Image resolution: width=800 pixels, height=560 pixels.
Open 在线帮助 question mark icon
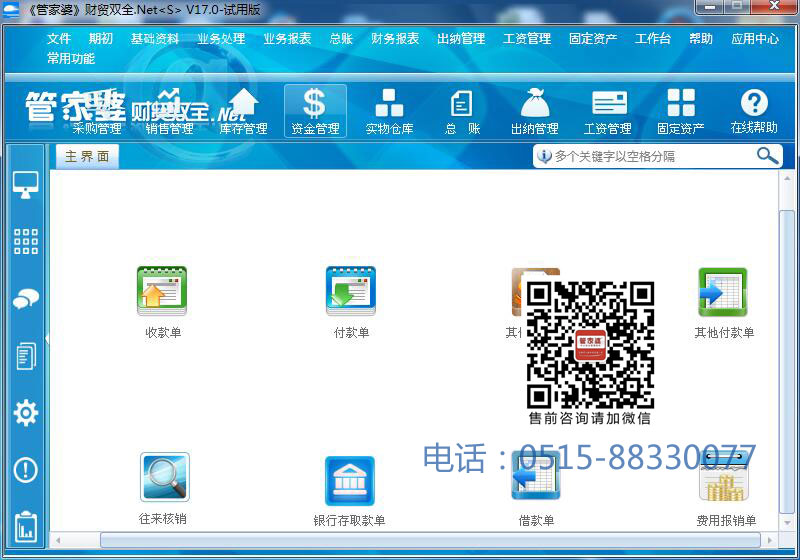[x=754, y=112]
